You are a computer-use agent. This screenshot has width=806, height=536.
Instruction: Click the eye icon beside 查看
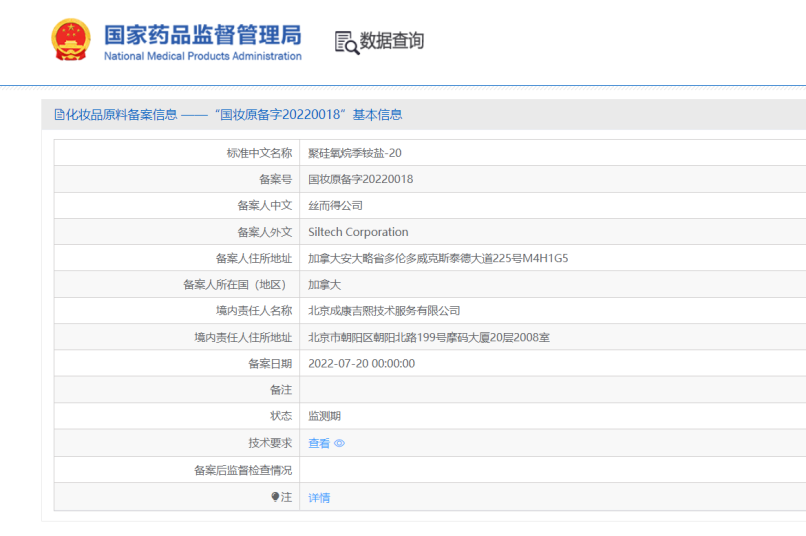(340, 444)
